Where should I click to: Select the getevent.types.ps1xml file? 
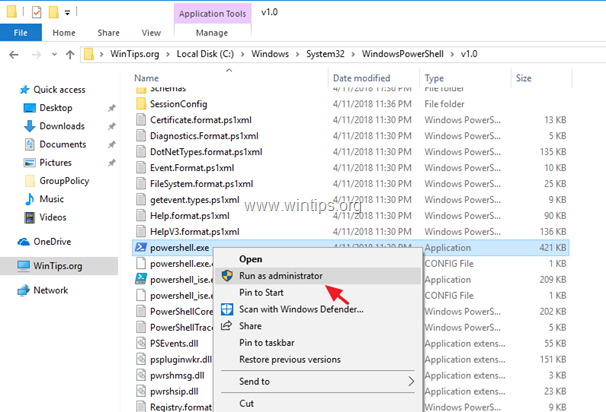(x=195, y=200)
